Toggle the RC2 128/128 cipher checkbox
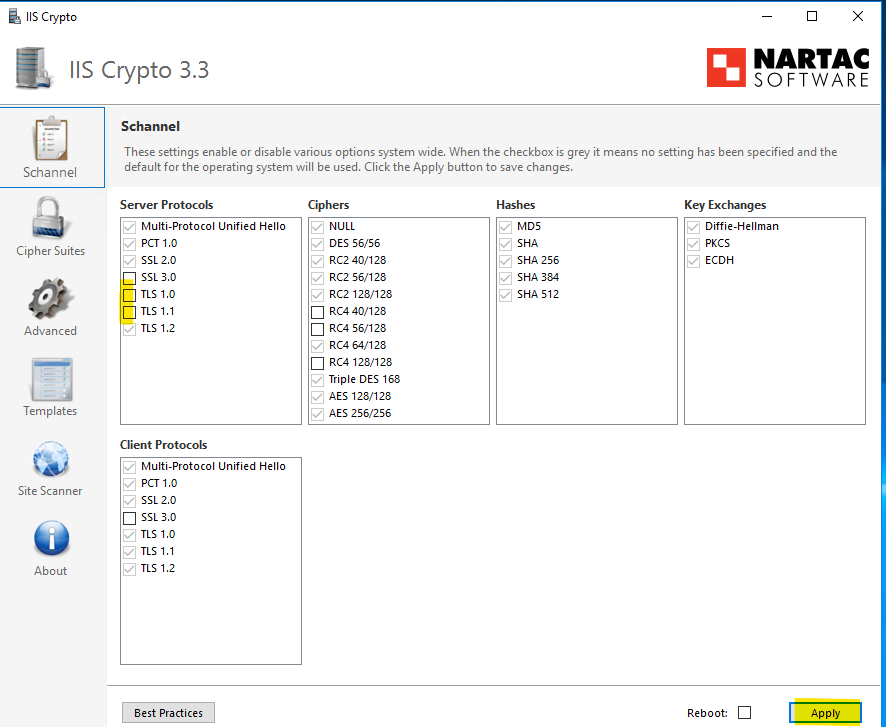This screenshot has width=886, height=727. click(318, 295)
